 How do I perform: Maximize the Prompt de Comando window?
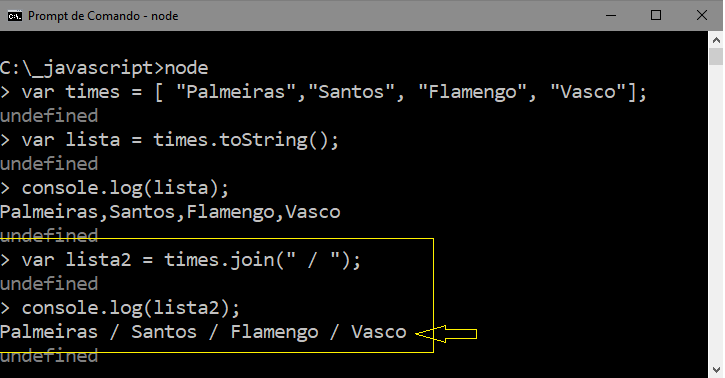(x=656, y=16)
